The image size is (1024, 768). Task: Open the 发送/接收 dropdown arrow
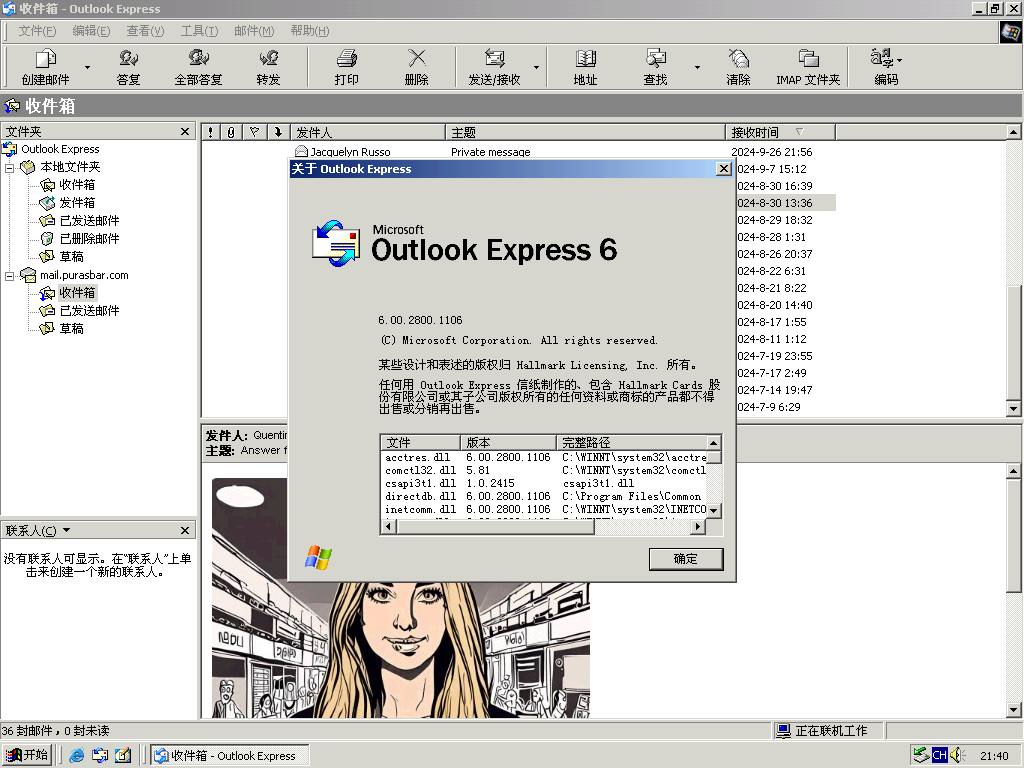click(536, 67)
